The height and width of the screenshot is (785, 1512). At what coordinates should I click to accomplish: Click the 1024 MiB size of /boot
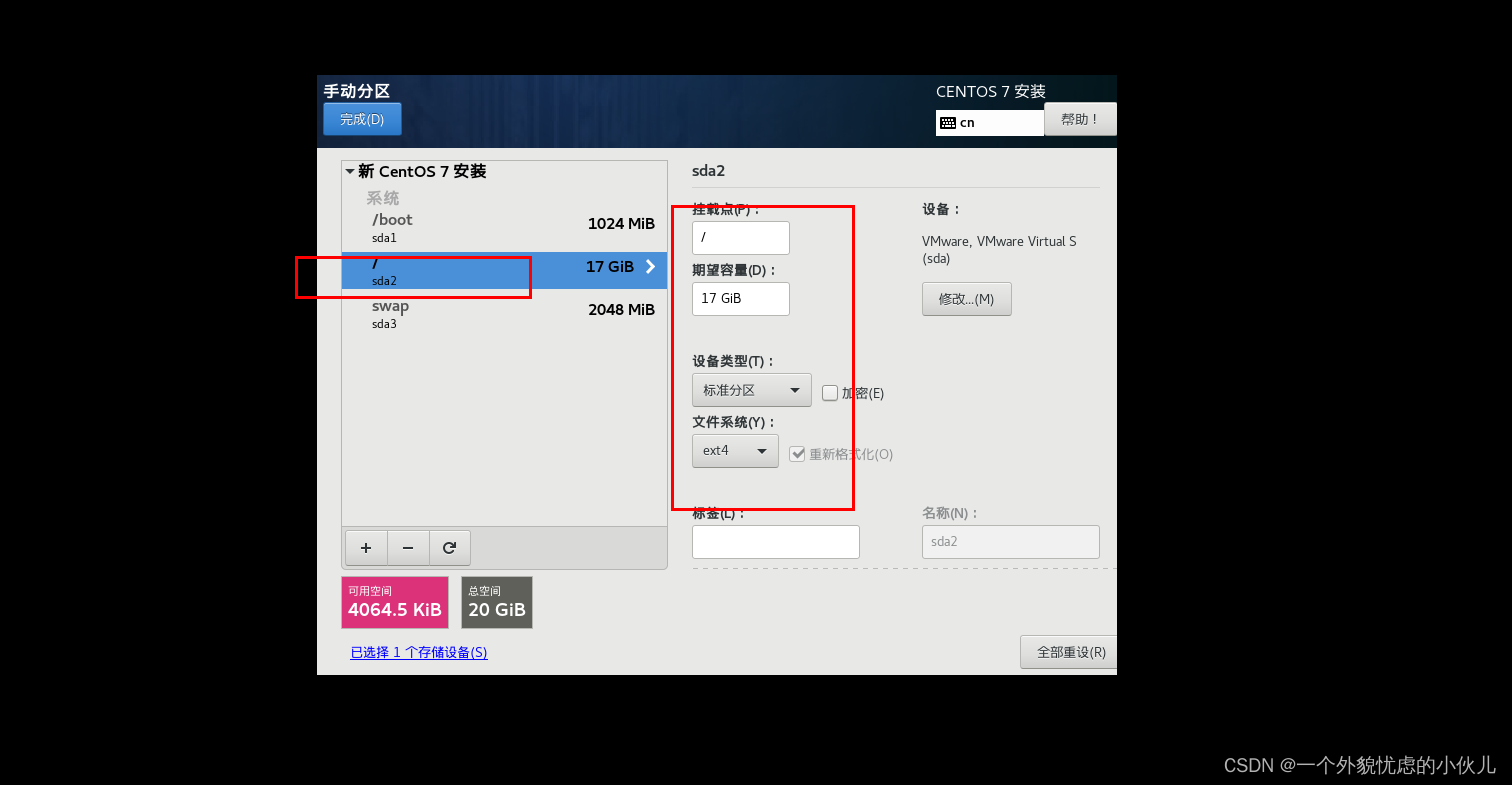pyautogui.click(x=621, y=224)
